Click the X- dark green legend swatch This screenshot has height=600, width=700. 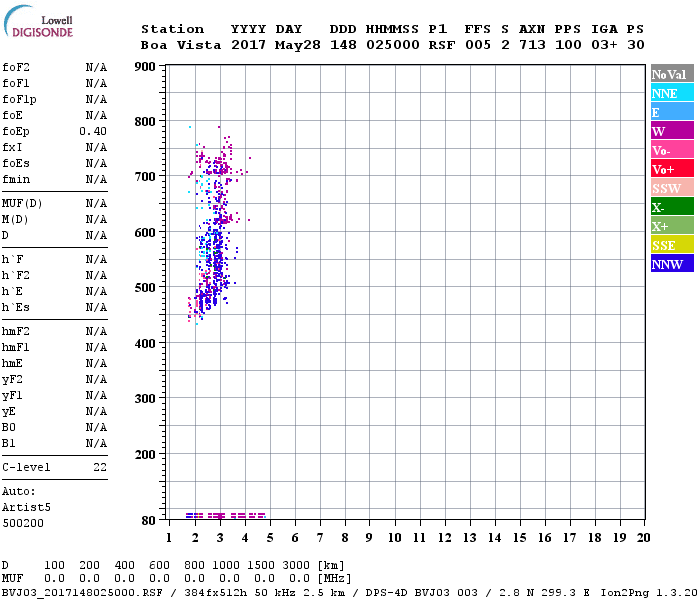[x=672, y=207]
